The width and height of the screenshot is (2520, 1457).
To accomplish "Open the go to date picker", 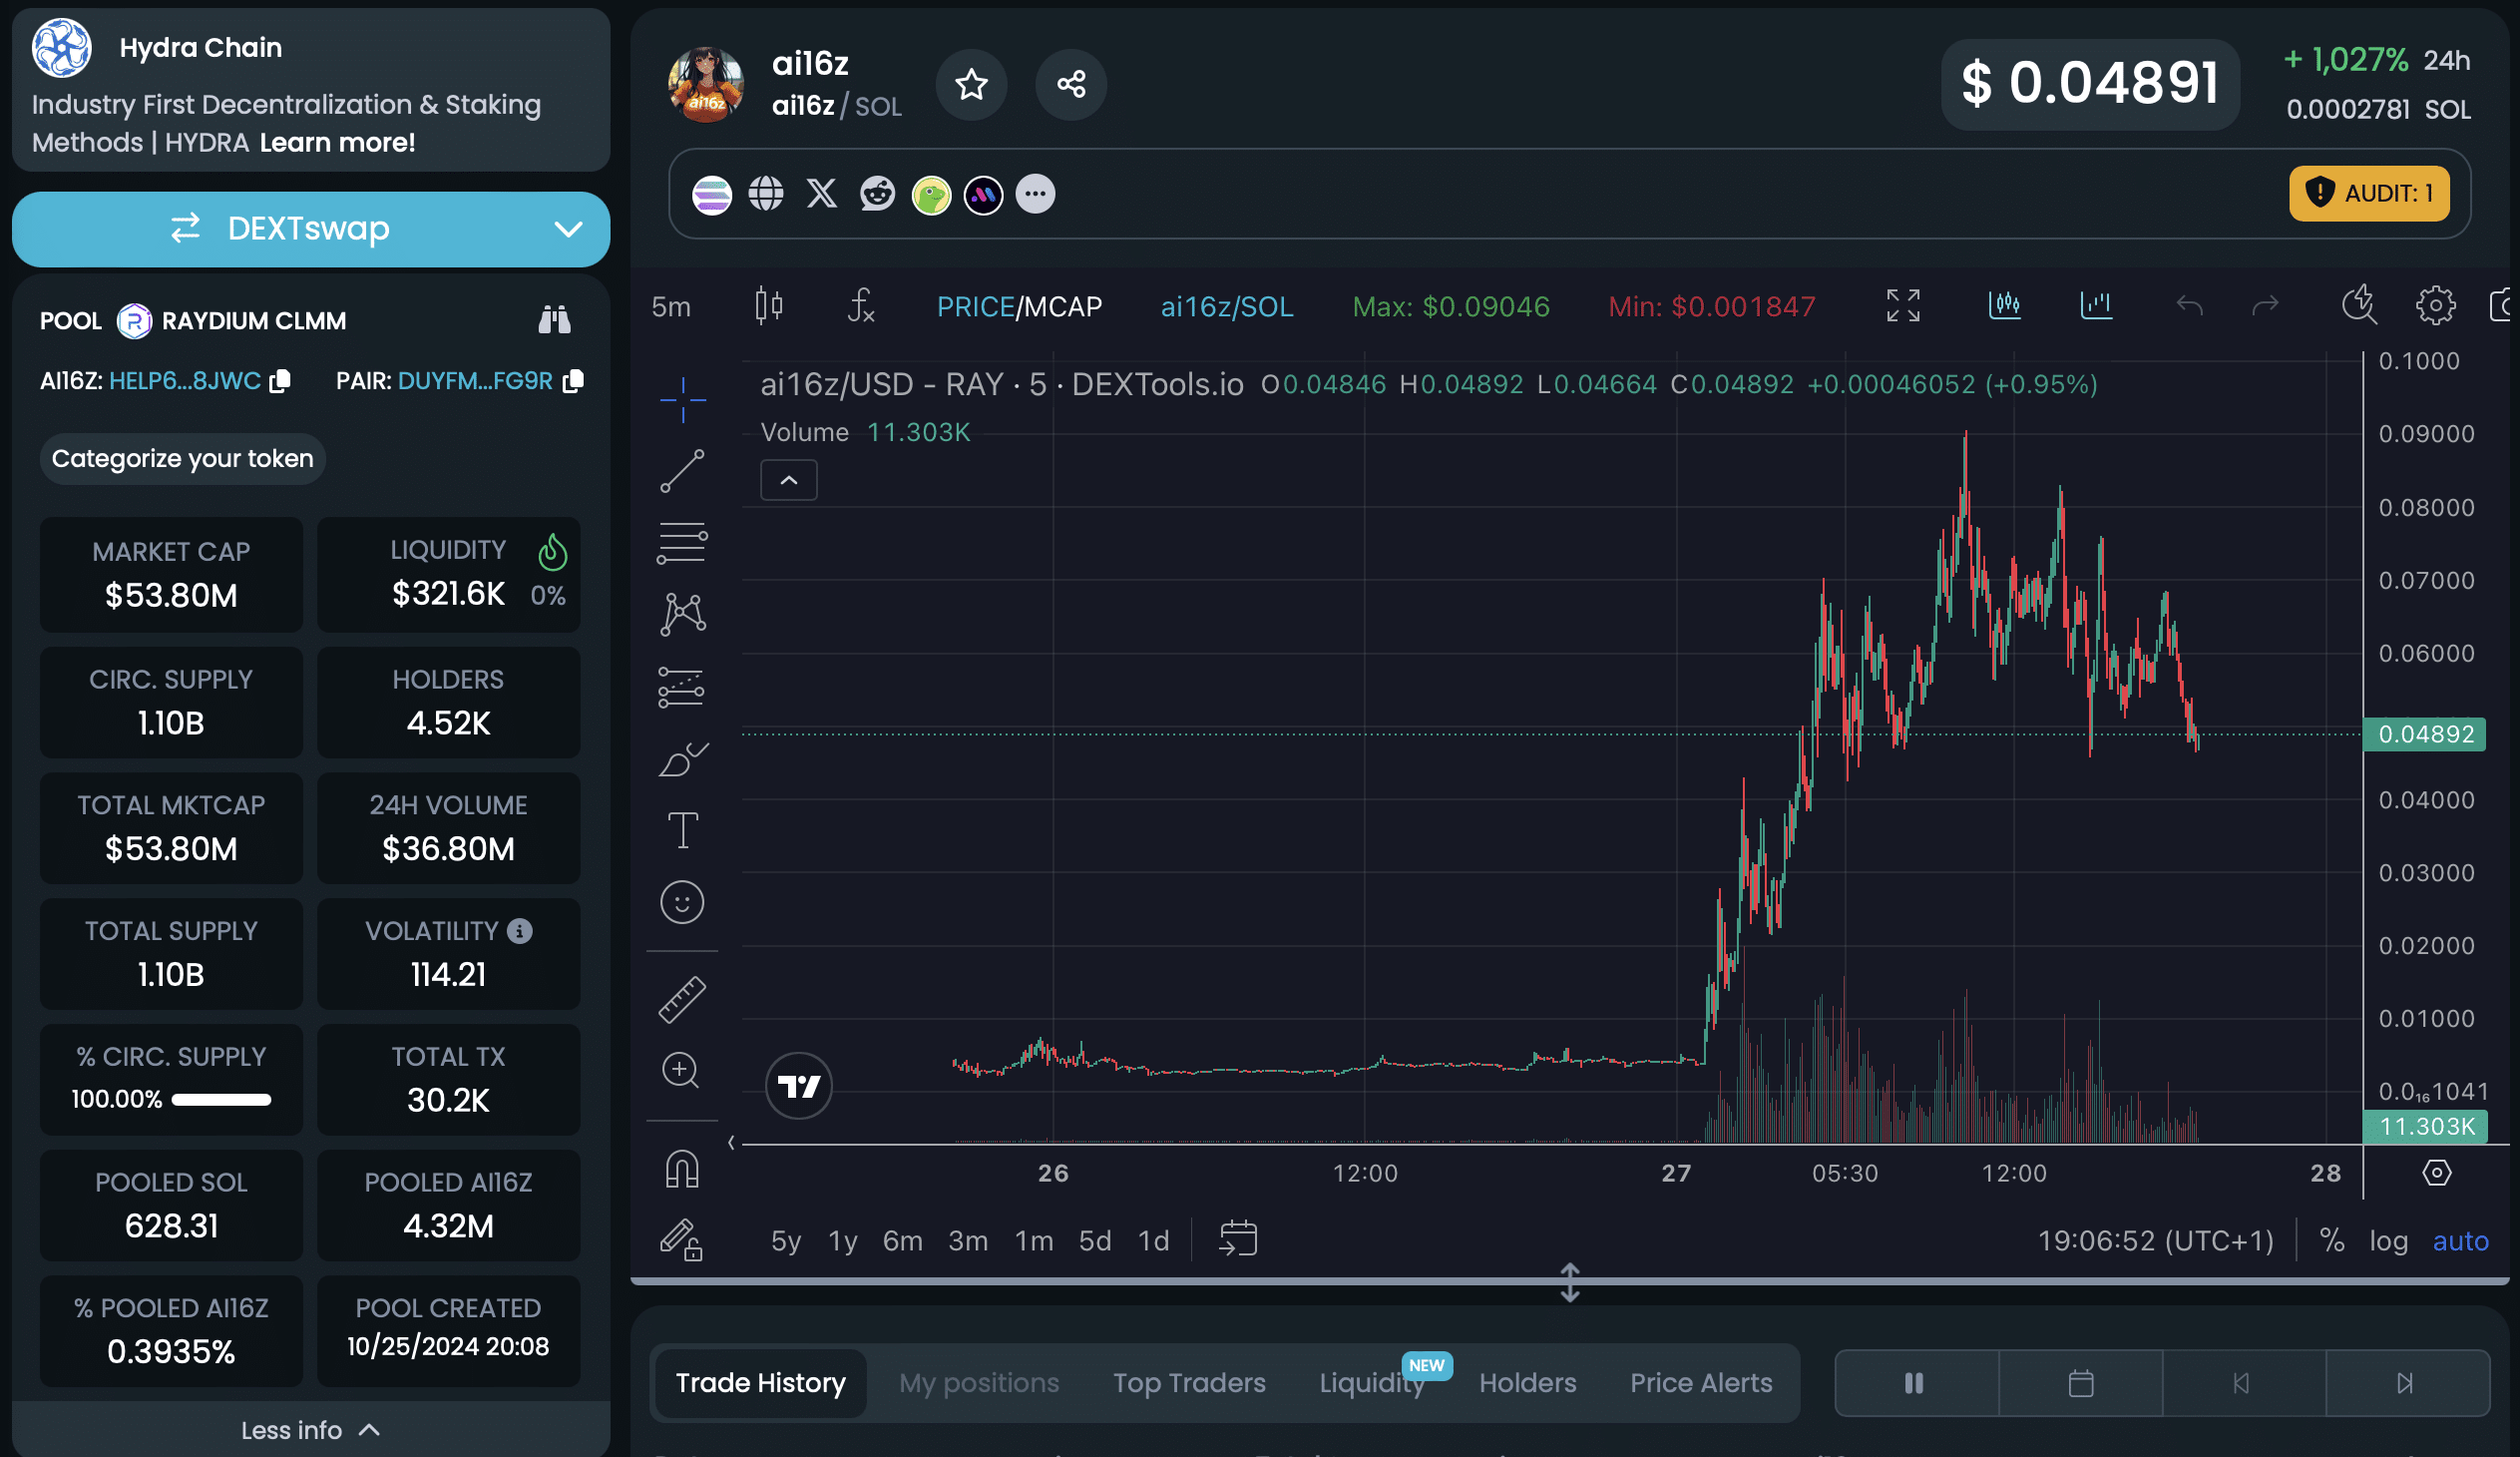I will (x=1238, y=1239).
